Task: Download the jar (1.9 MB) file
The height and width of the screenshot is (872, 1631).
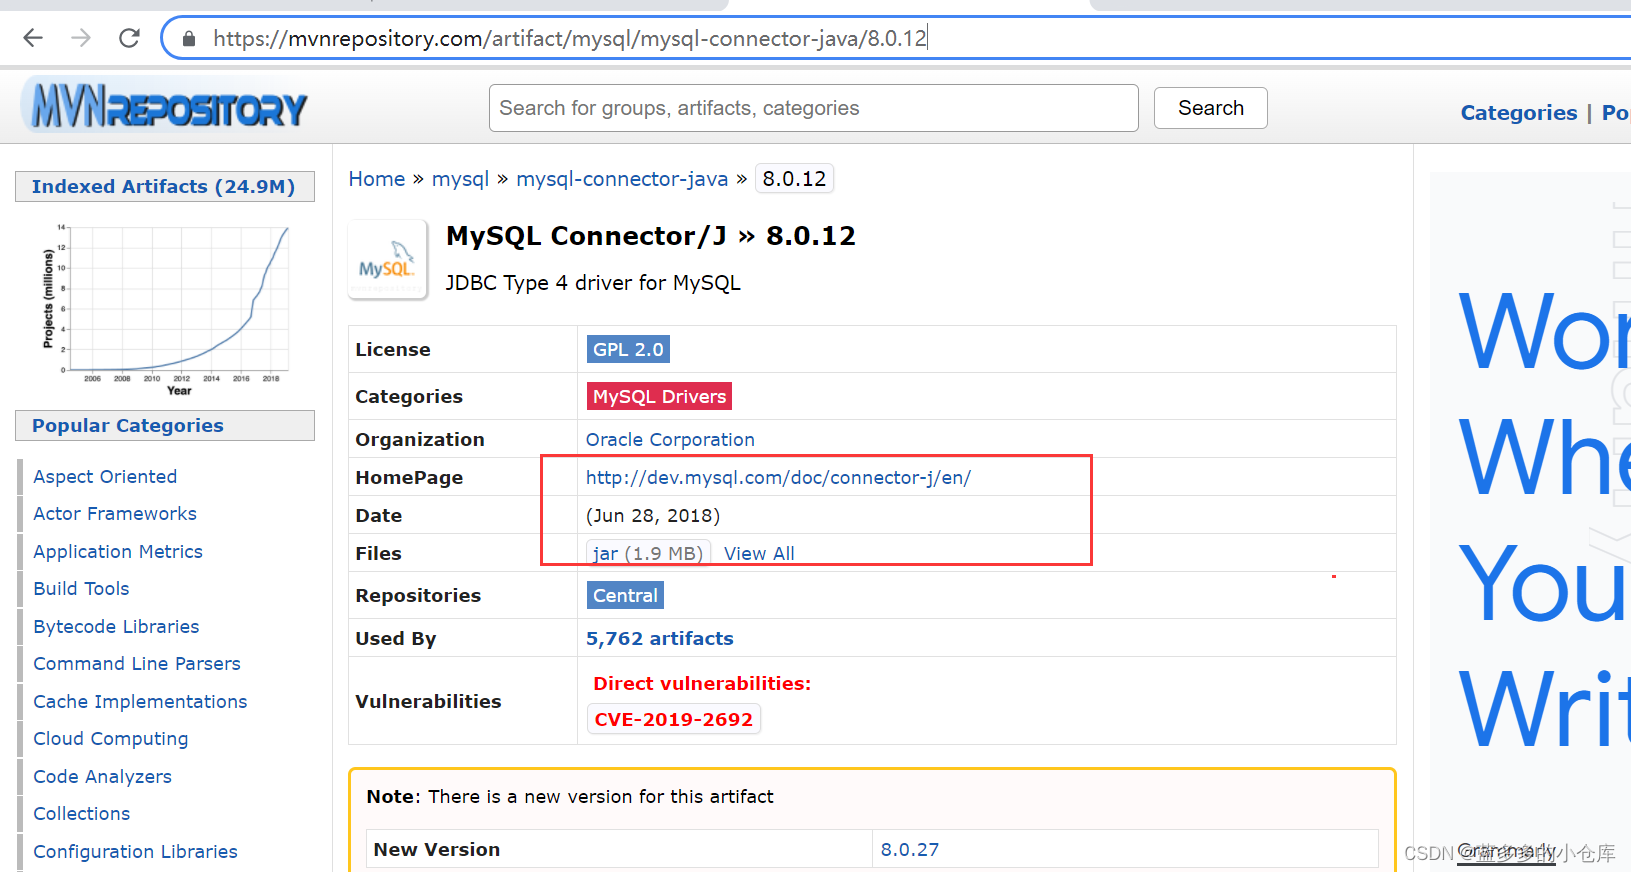Action: (647, 553)
